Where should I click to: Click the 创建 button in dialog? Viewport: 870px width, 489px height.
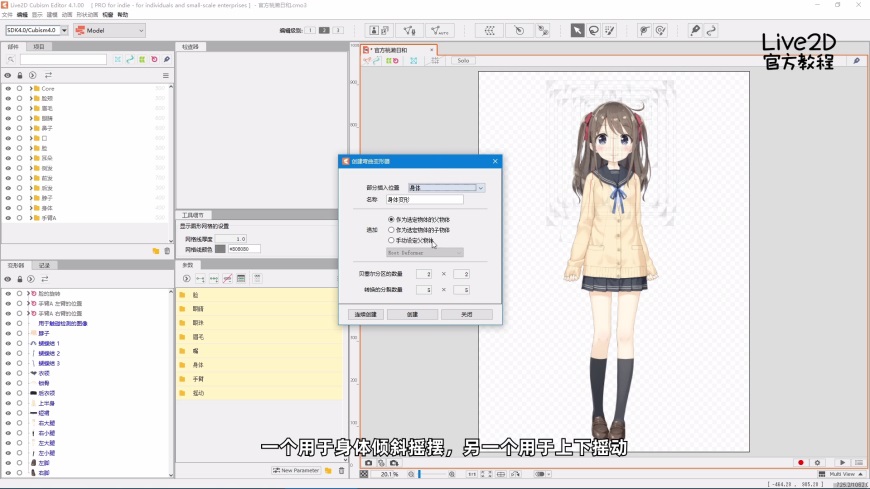[412, 314]
